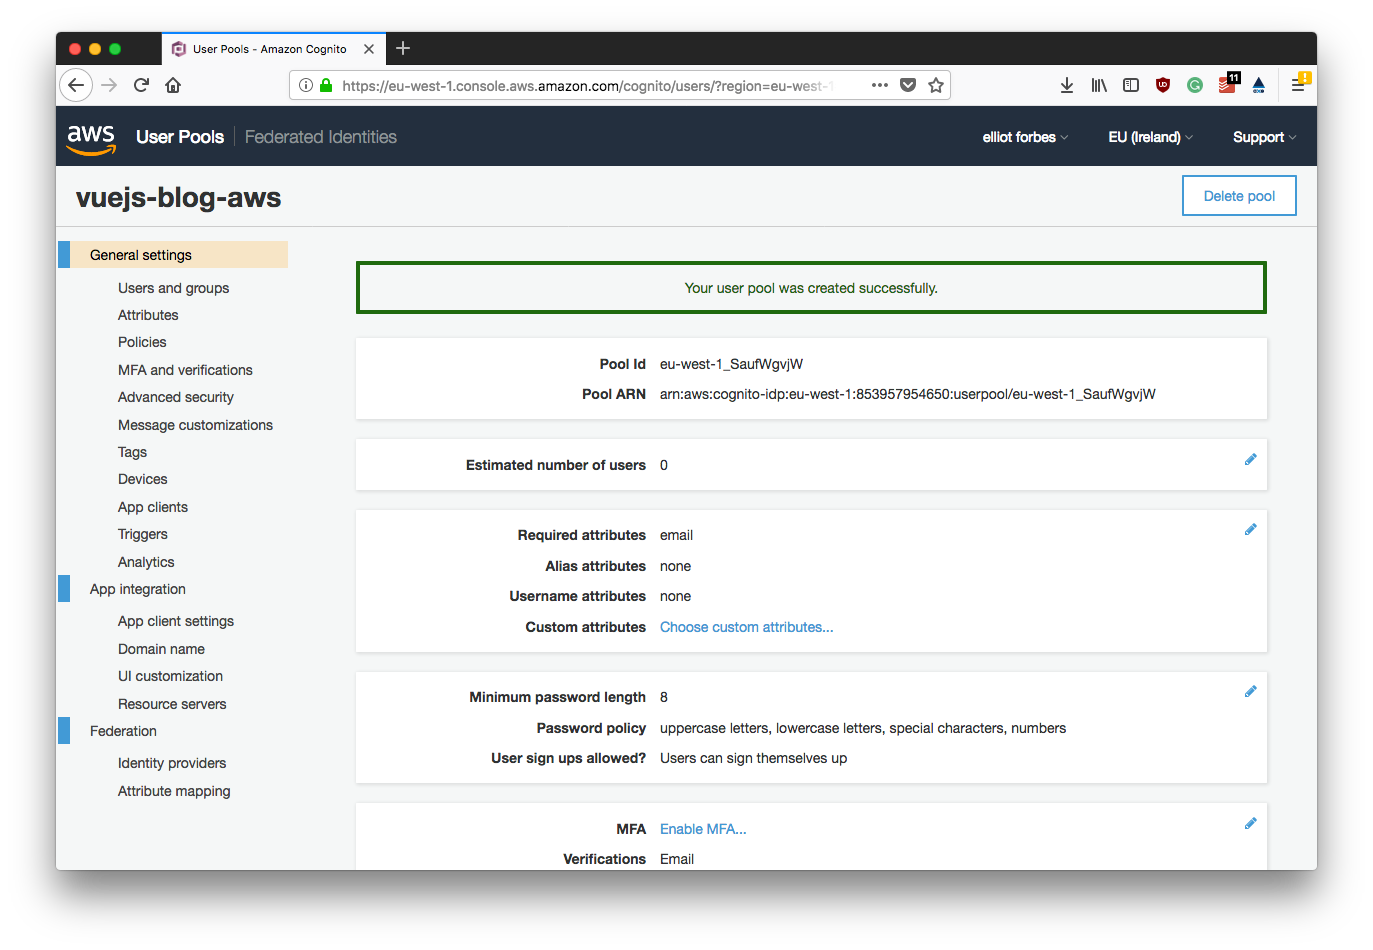This screenshot has width=1373, height=950.
Task: Select General settings in sidebar
Action: click(x=173, y=255)
